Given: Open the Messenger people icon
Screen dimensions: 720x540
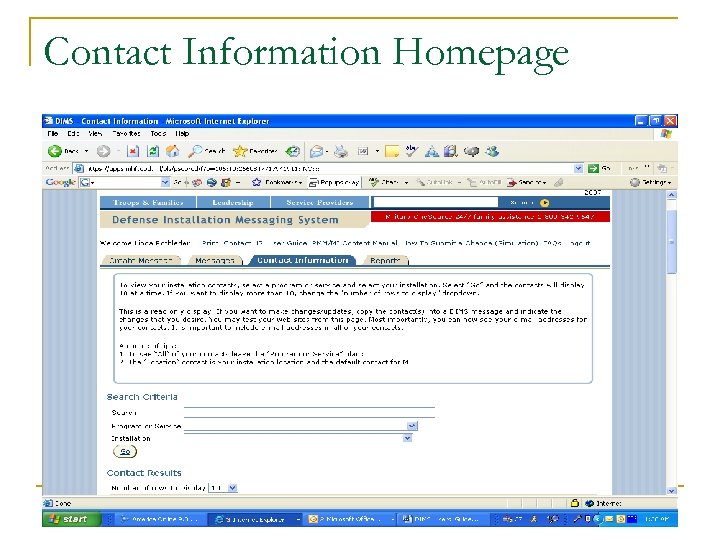Looking at the screenshot, I should point(492,151).
